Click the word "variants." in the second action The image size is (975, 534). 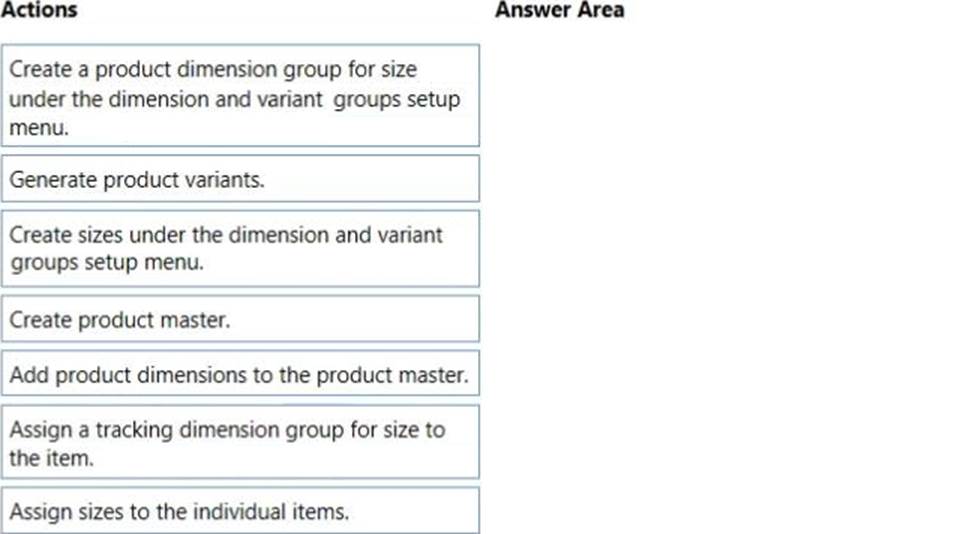click(x=232, y=180)
